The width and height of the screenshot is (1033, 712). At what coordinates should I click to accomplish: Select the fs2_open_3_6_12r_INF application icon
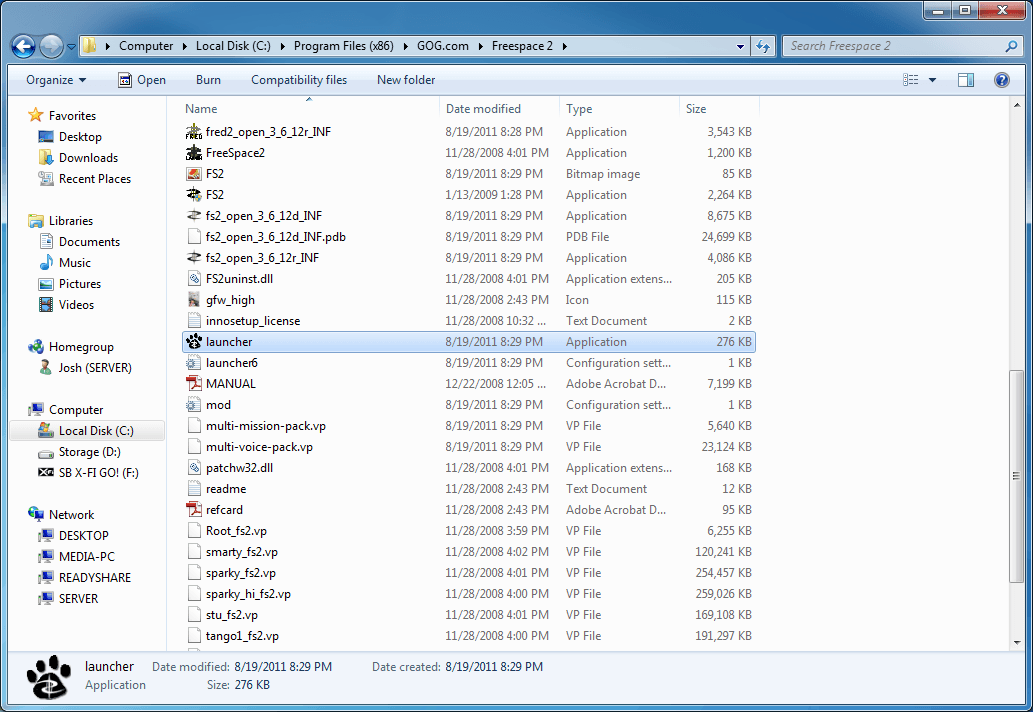point(194,258)
